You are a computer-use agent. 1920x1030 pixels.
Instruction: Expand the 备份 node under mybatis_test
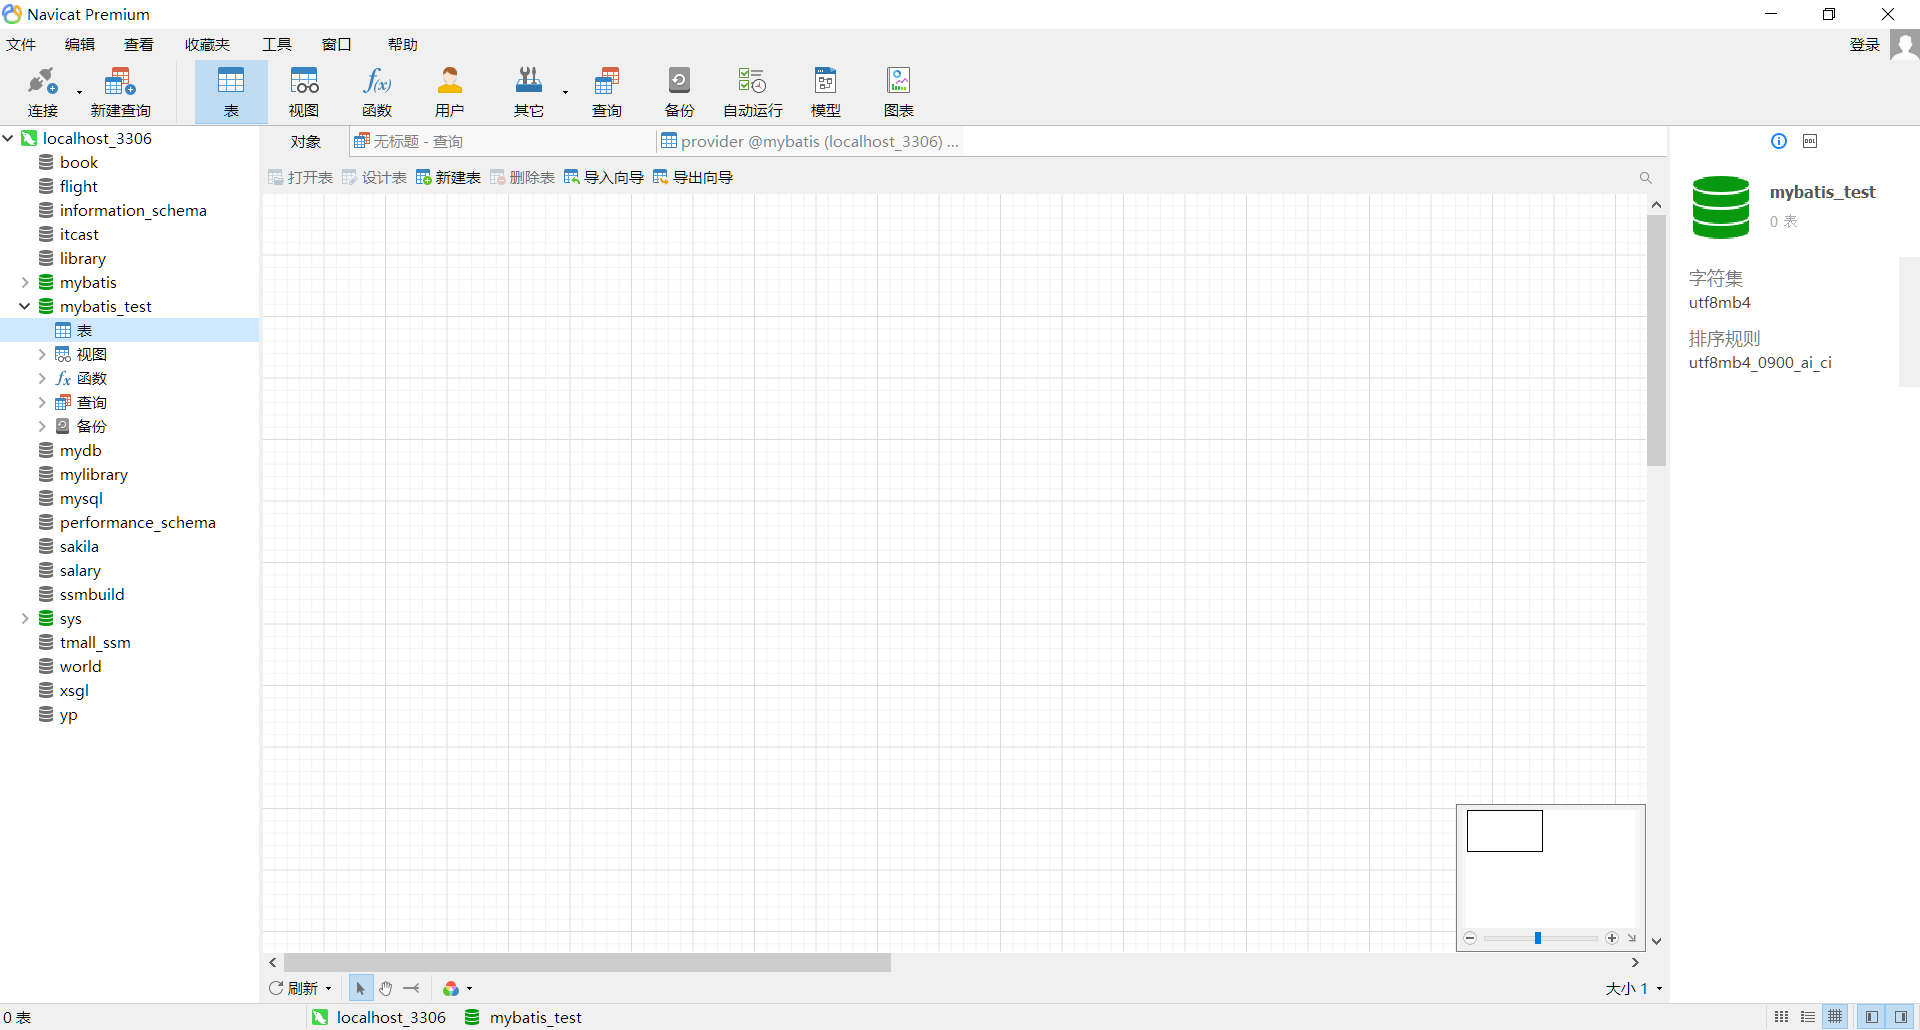tap(42, 426)
